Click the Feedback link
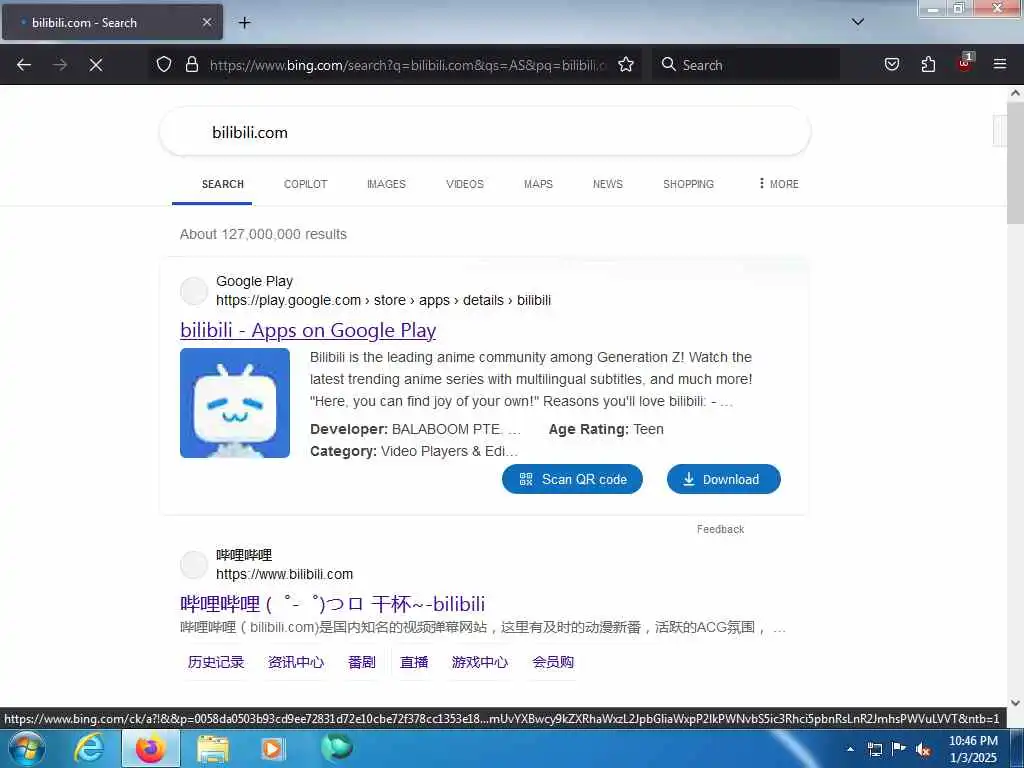 coord(720,529)
